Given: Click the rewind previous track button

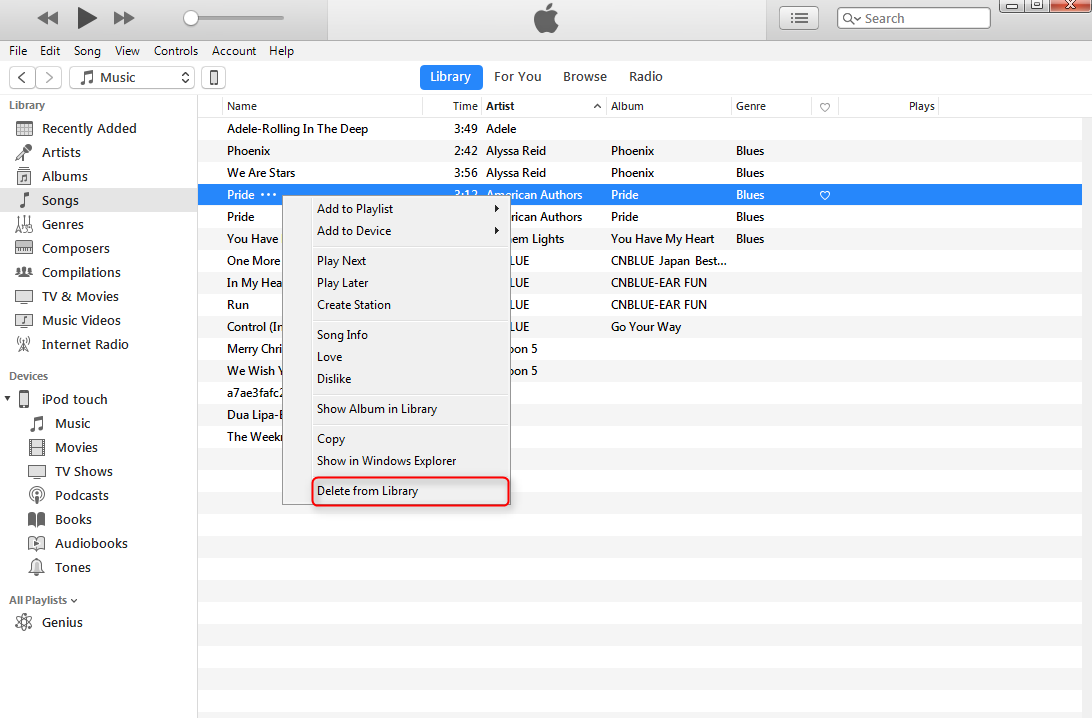Looking at the screenshot, I should 47,18.
